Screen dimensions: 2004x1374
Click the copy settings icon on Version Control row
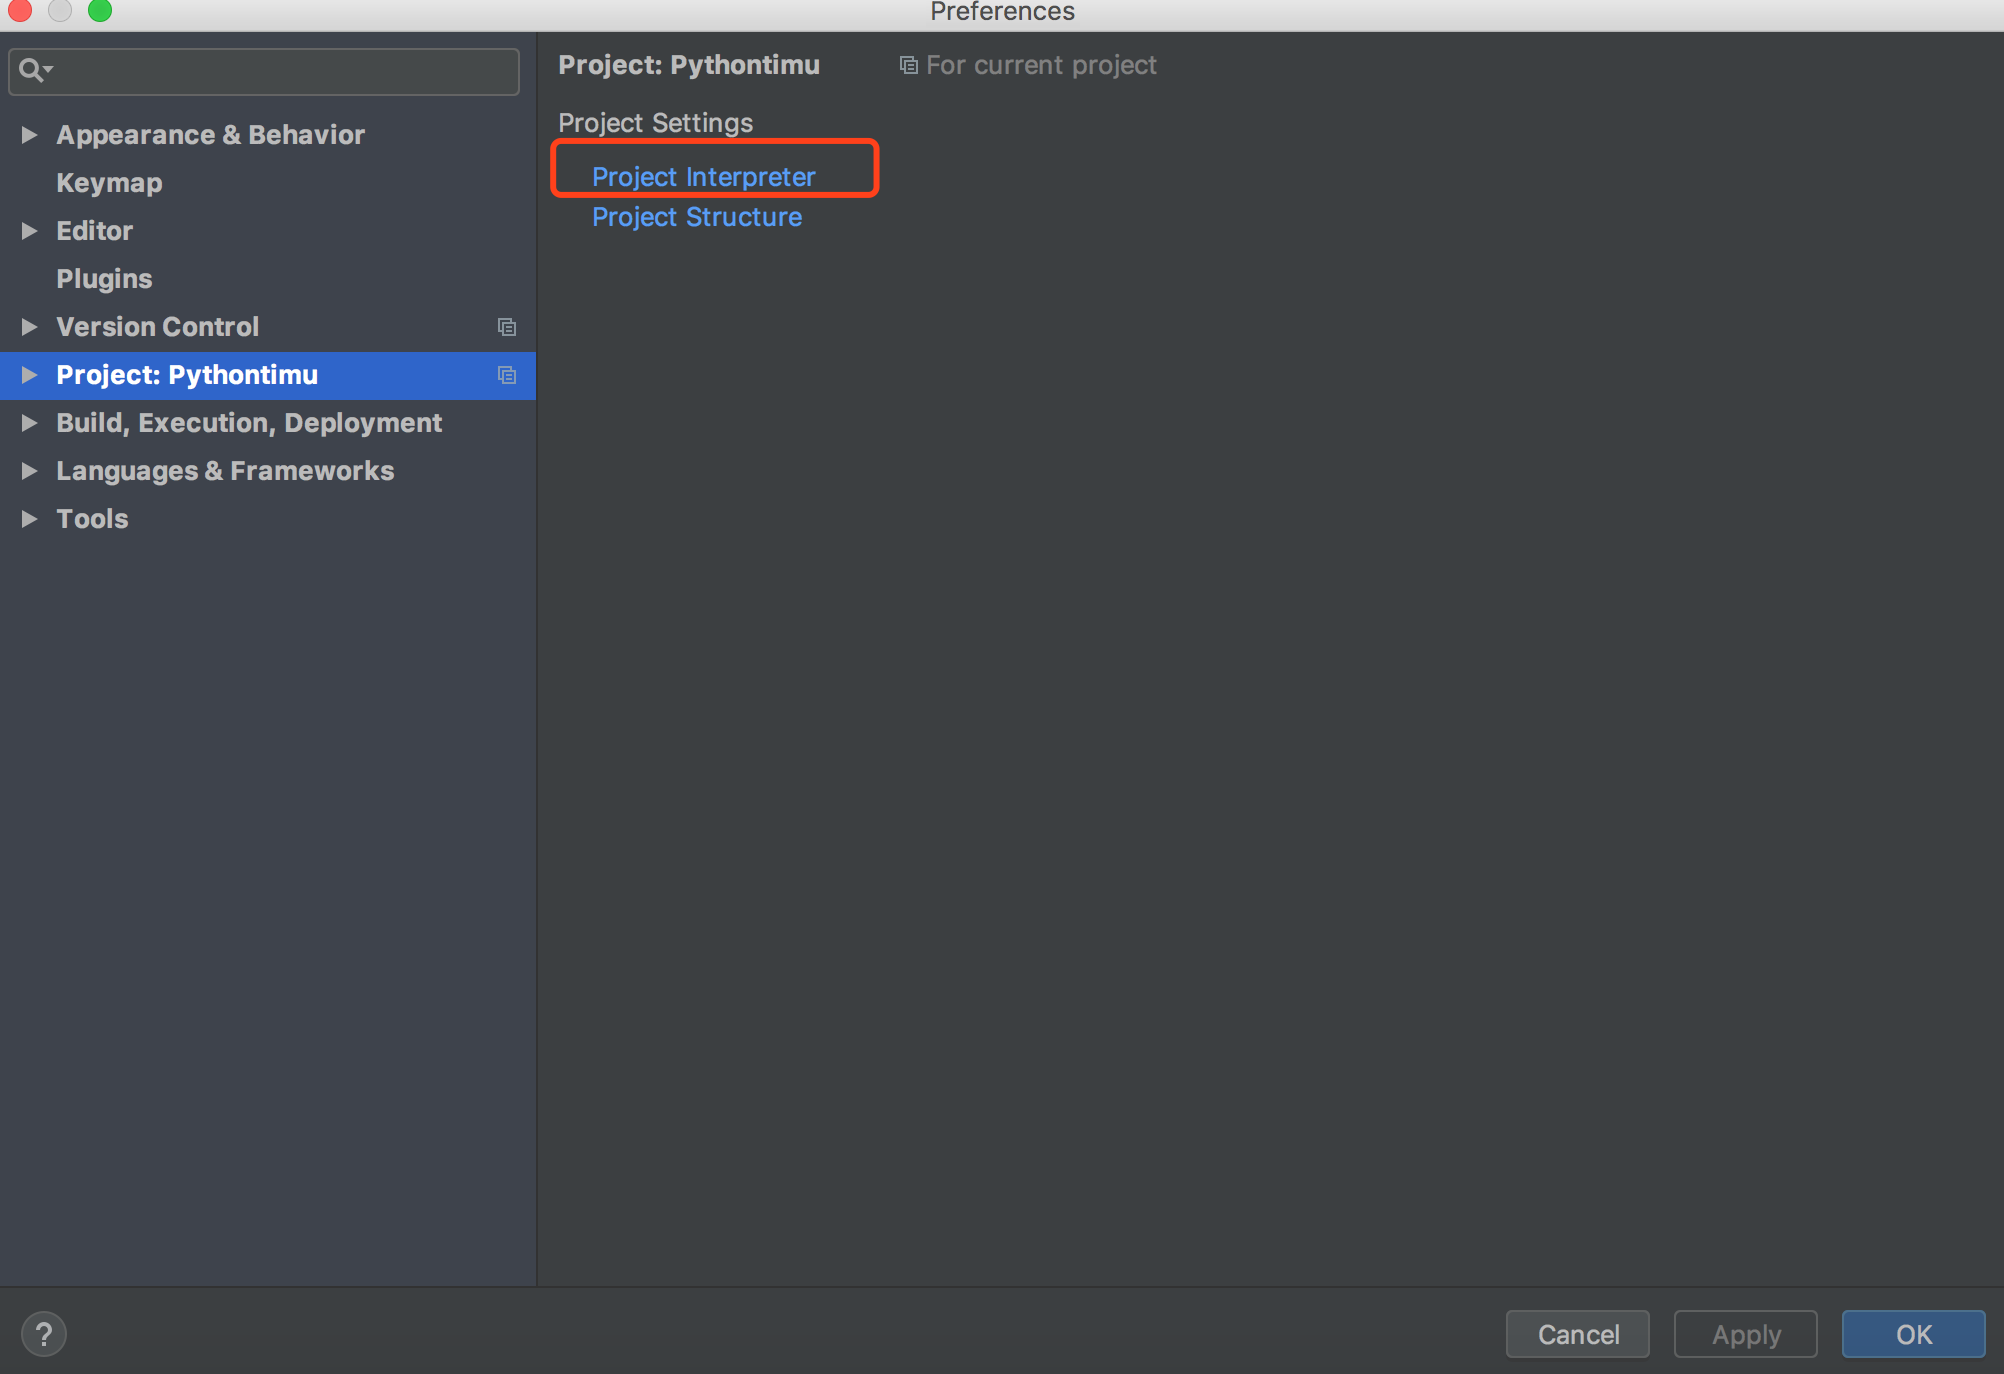click(x=507, y=326)
